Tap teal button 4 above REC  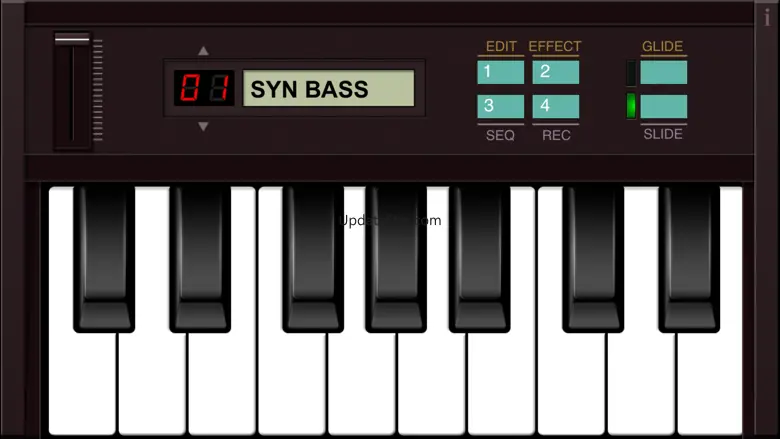pos(556,106)
